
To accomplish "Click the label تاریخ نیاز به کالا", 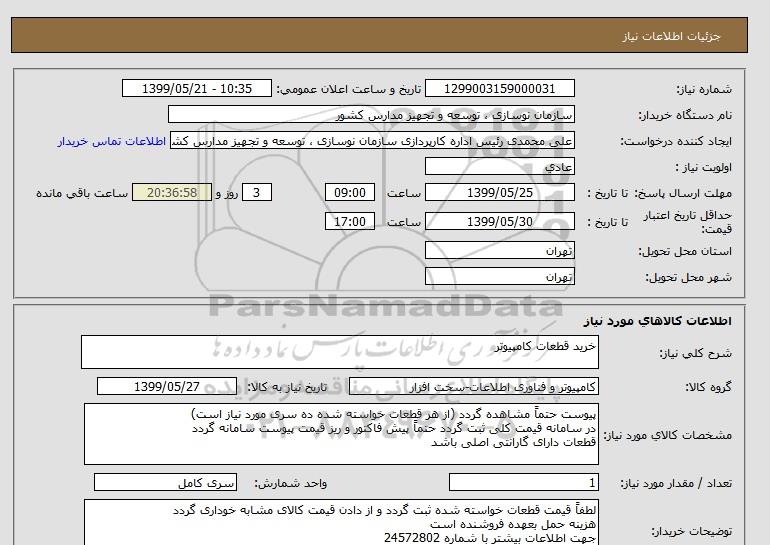I will click(286, 387).
